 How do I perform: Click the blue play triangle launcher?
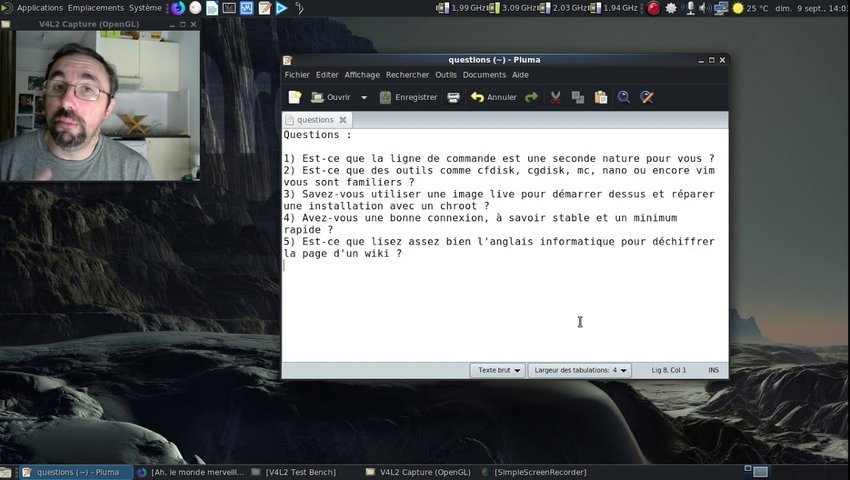point(281,8)
